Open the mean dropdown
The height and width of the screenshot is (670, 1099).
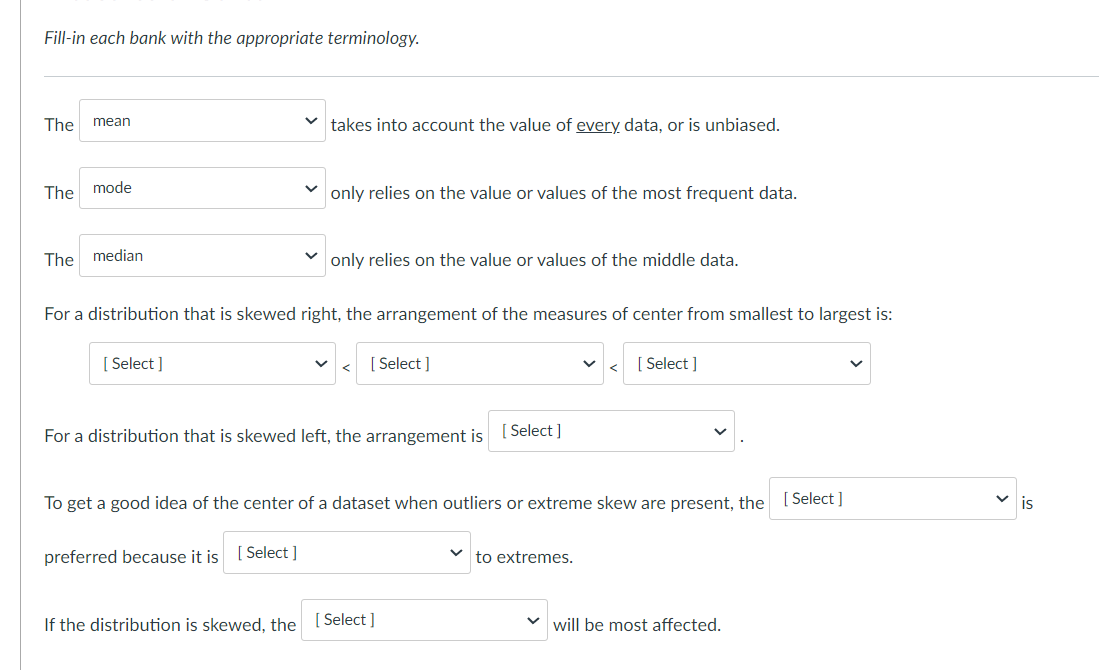(200, 120)
